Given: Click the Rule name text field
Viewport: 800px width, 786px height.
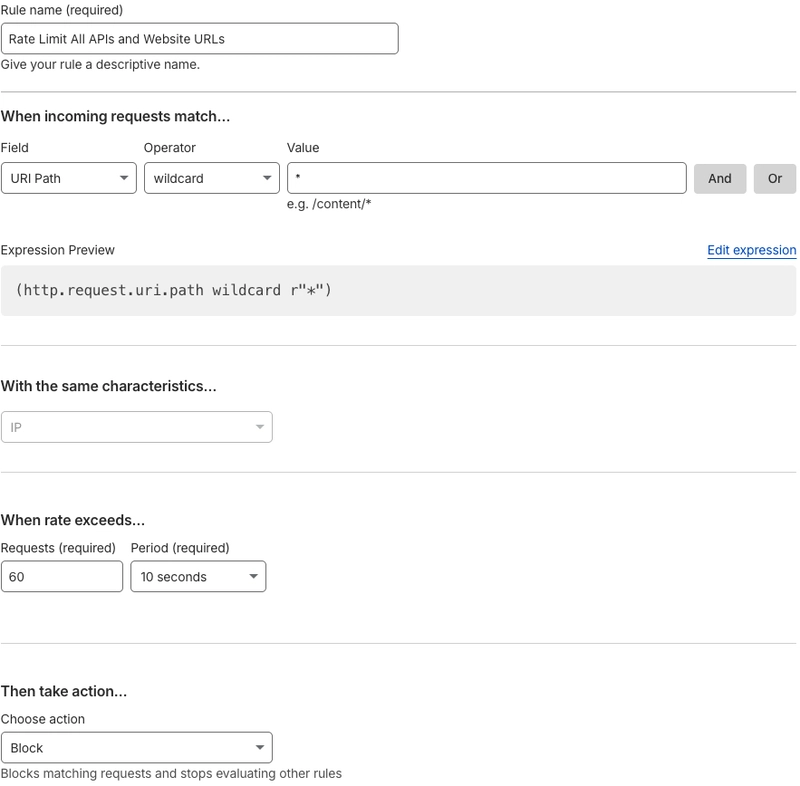Looking at the screenshot, I should (x=199, y=39).
